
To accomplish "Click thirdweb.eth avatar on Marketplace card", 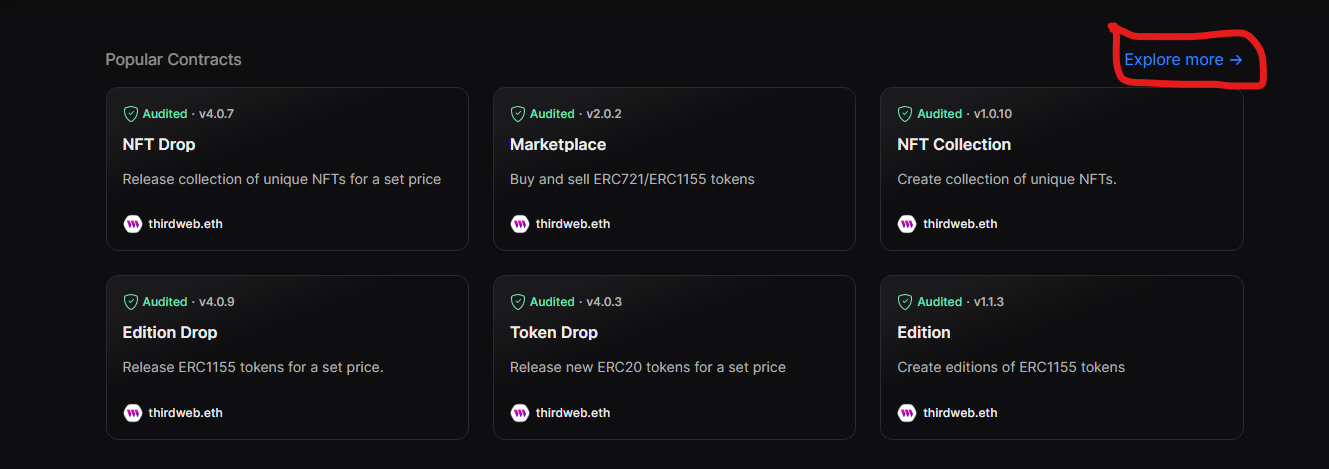I will tap(519, 224).
